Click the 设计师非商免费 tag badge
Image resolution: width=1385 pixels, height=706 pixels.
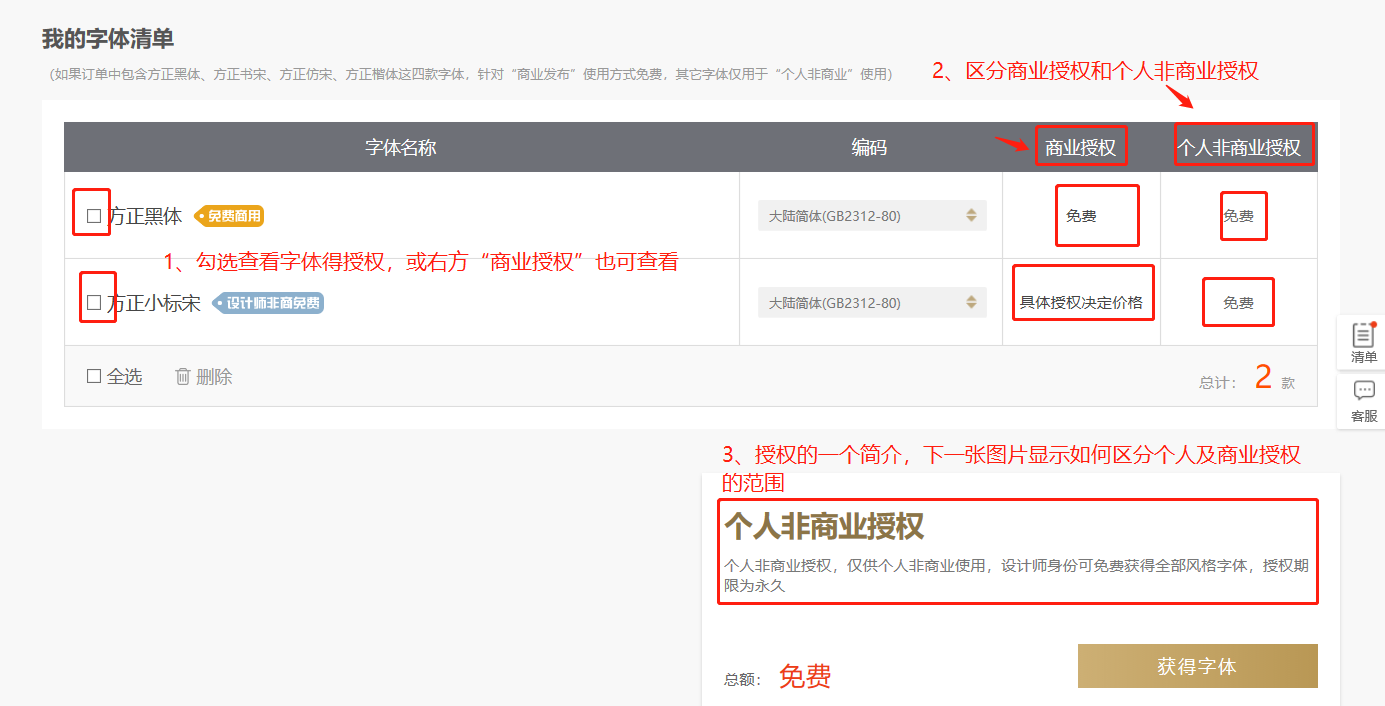268,303
